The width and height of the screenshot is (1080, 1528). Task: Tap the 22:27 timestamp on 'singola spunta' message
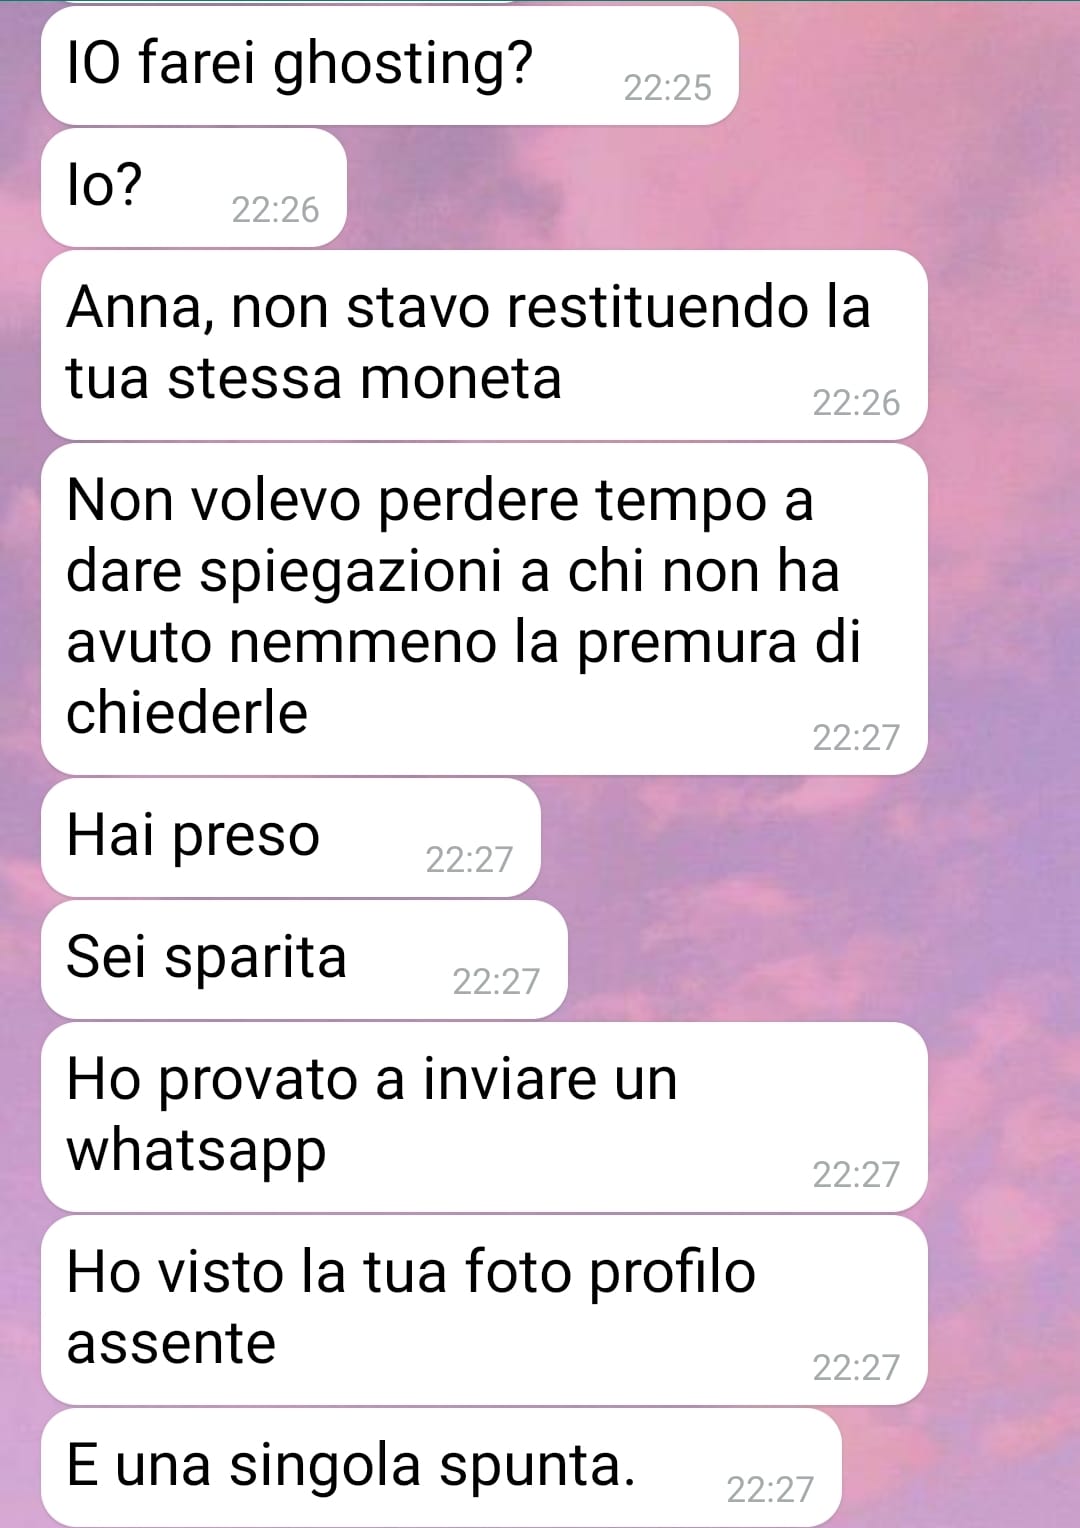click(x=770, y=1490)
